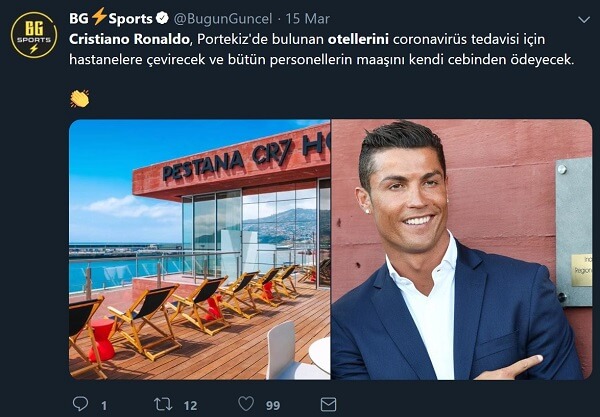Click the blue verified badge
The width and height of the screenshot is (600, 417).
click(x=163, y=18)
